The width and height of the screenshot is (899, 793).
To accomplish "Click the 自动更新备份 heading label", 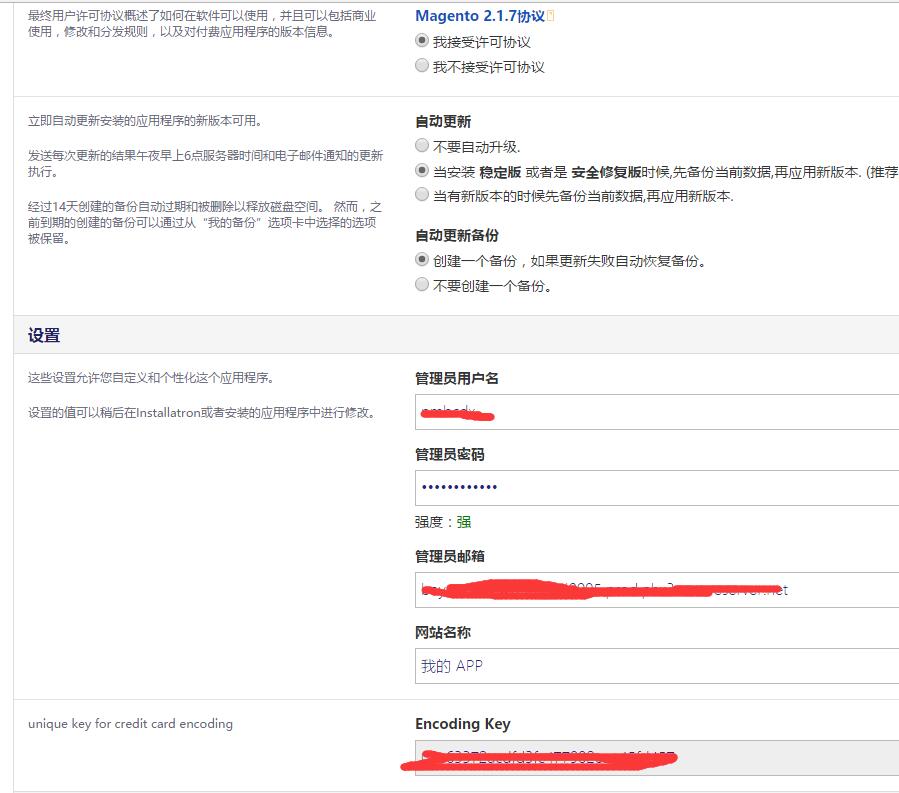I will (457, 235).
